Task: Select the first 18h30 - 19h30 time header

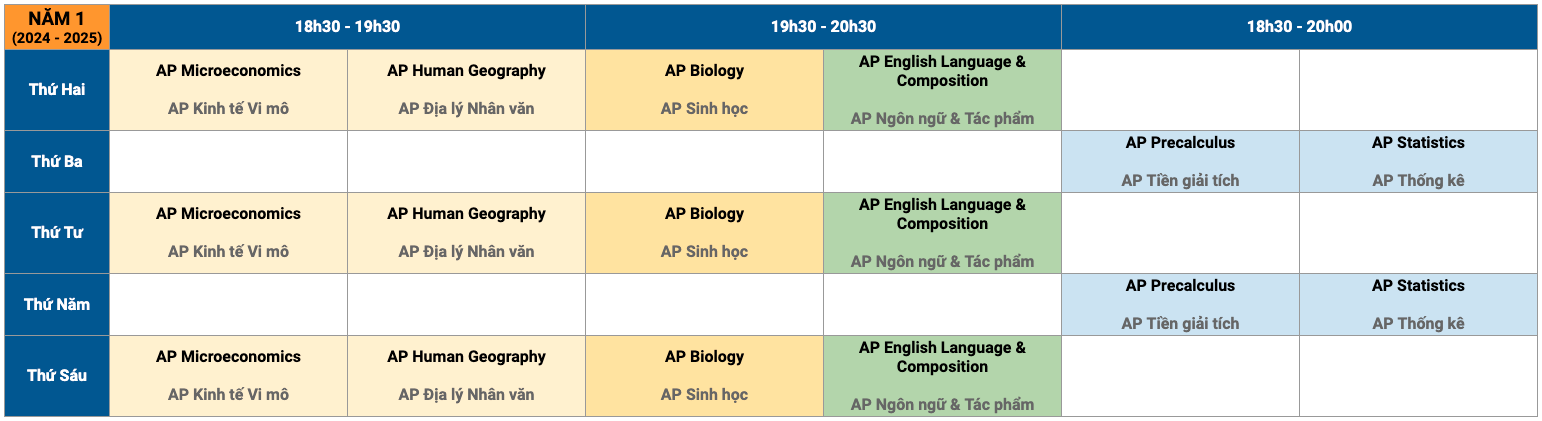Action: (x=347, y=27)
